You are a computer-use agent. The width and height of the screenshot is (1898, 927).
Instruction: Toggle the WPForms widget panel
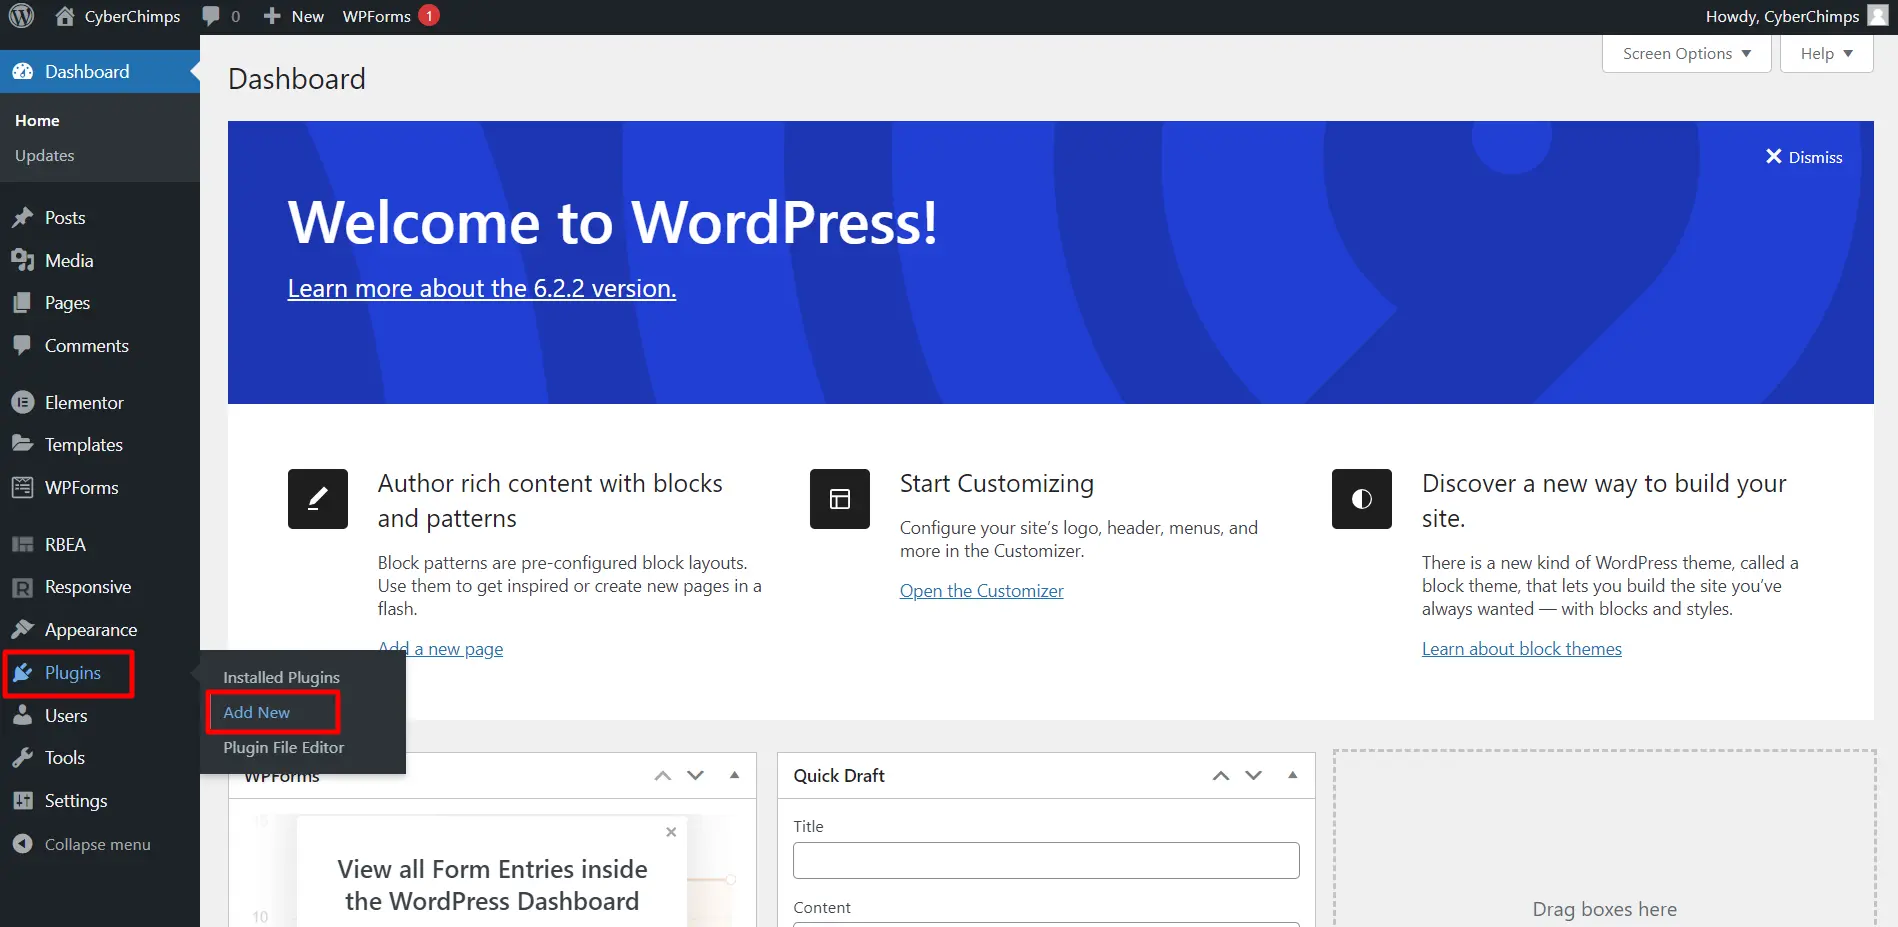tap(735, 775)
